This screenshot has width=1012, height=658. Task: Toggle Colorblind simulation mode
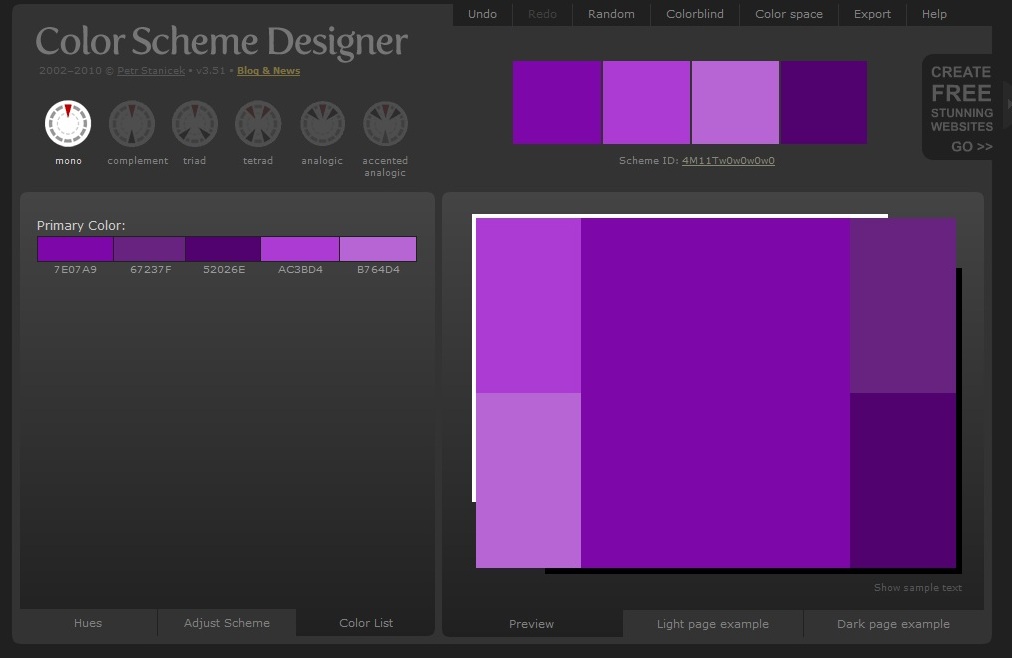(694, 14)
